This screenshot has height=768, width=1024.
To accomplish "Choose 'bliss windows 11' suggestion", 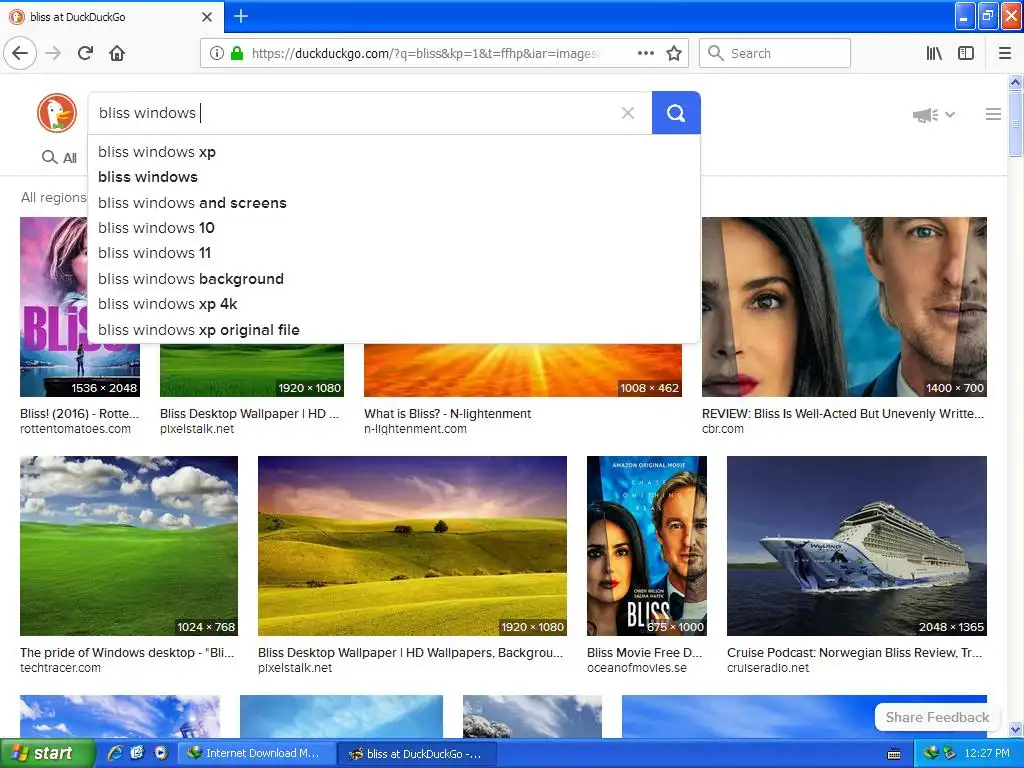I will point(394,253).
